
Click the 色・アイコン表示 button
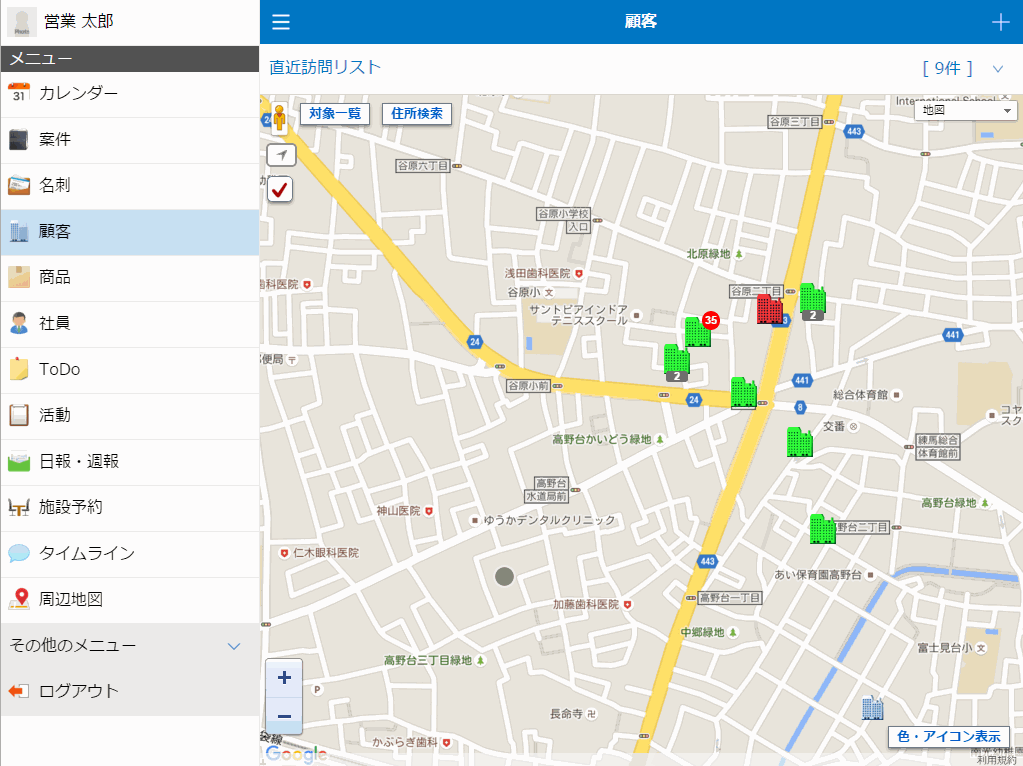coord(949,737)
